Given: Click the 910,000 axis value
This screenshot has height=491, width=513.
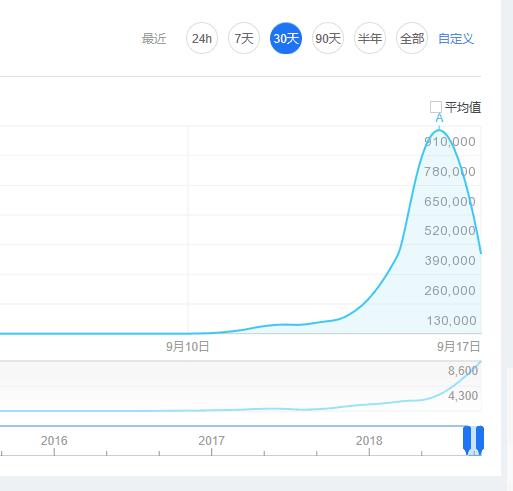Looking at the screenshot, I should click(450, 142).
